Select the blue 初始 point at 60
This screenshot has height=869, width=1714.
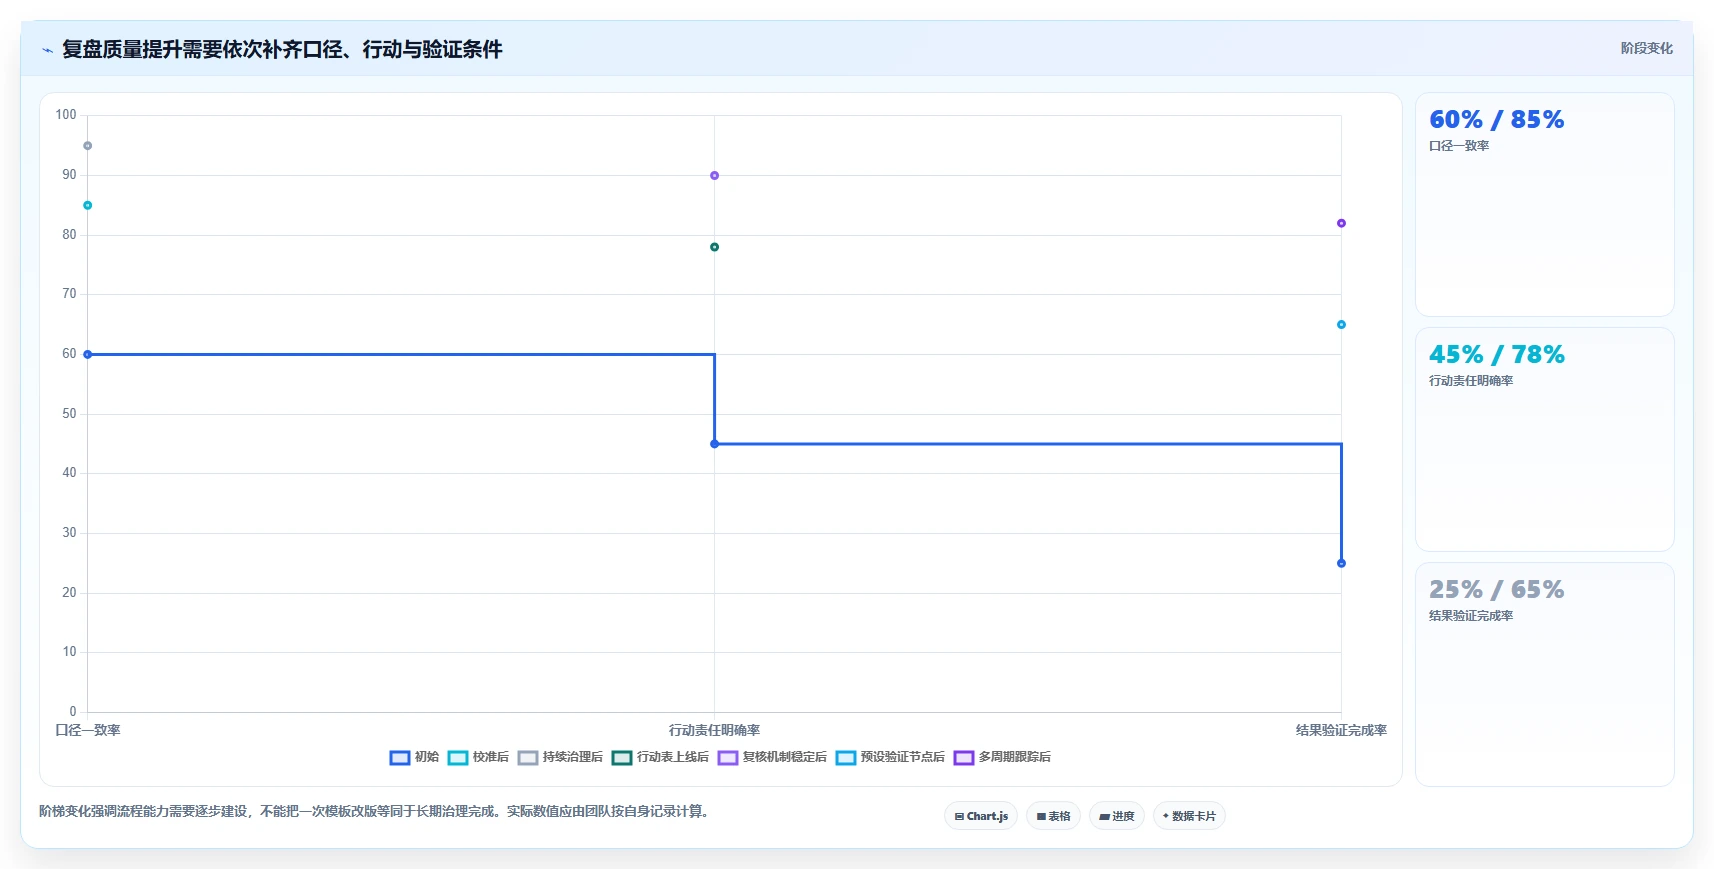pyautogui.click(x=88, y=354)
